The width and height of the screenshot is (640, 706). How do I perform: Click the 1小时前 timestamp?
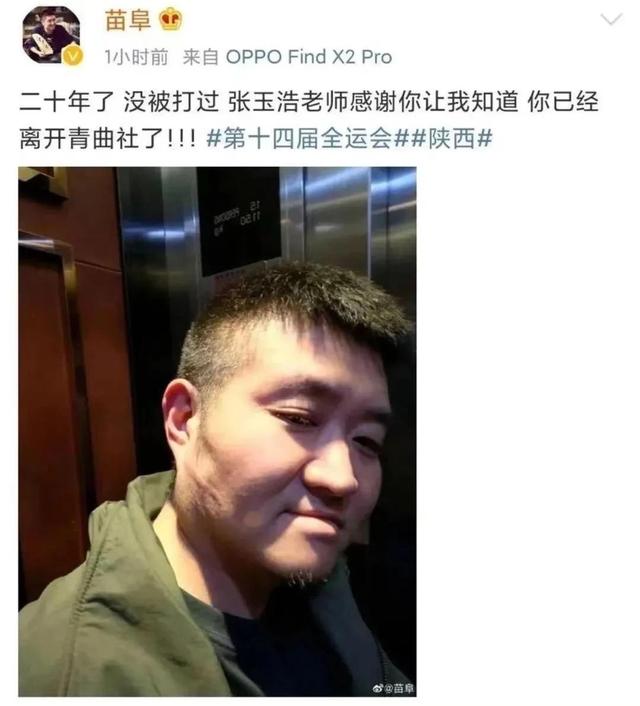[136, 57]
